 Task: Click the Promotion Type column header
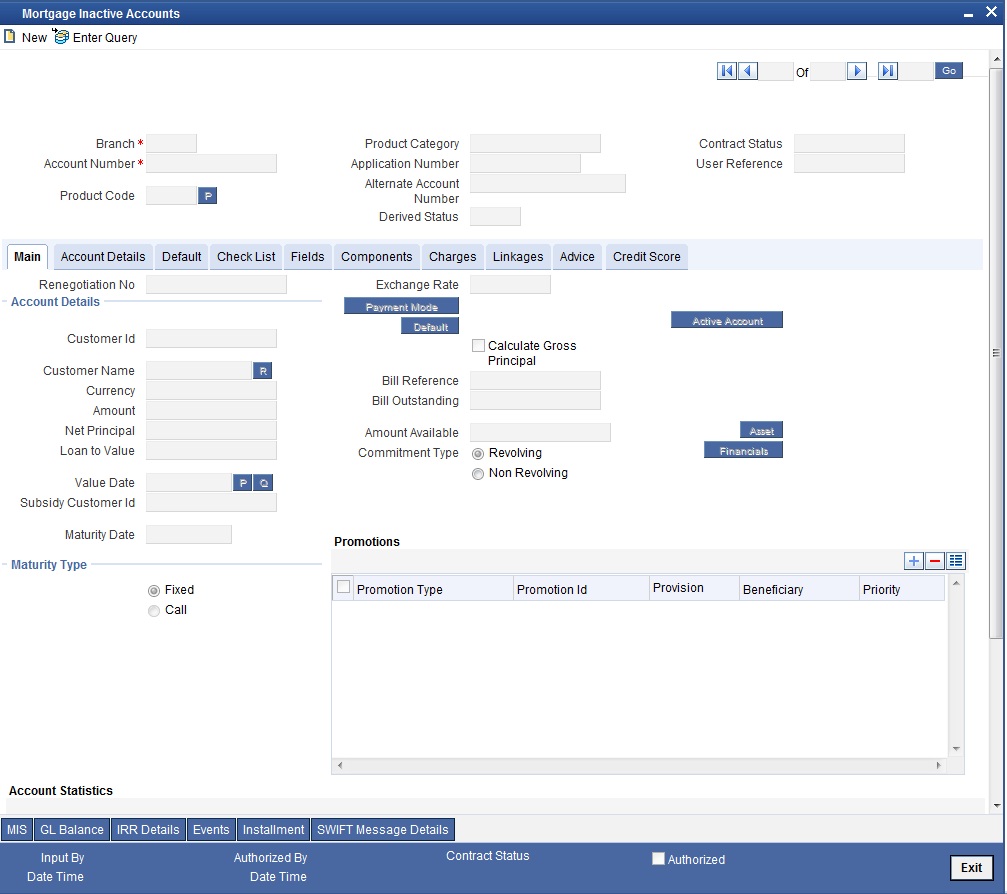[433, 589]
